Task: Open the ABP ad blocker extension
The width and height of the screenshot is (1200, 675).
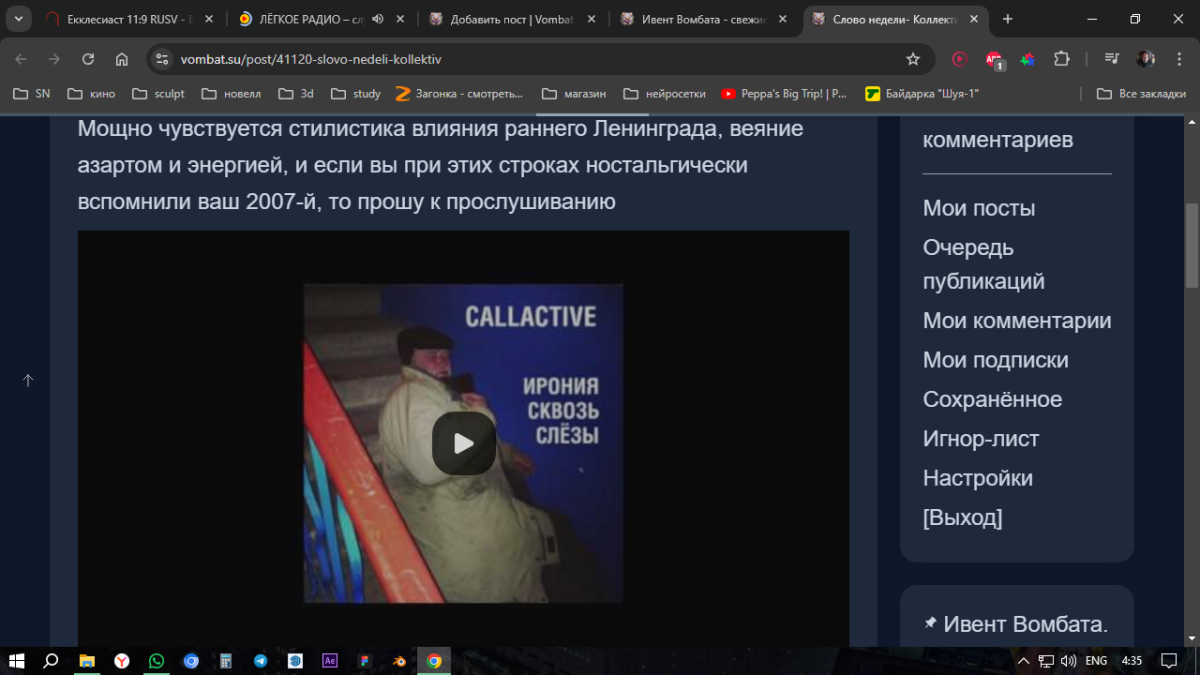Action: 993,59
